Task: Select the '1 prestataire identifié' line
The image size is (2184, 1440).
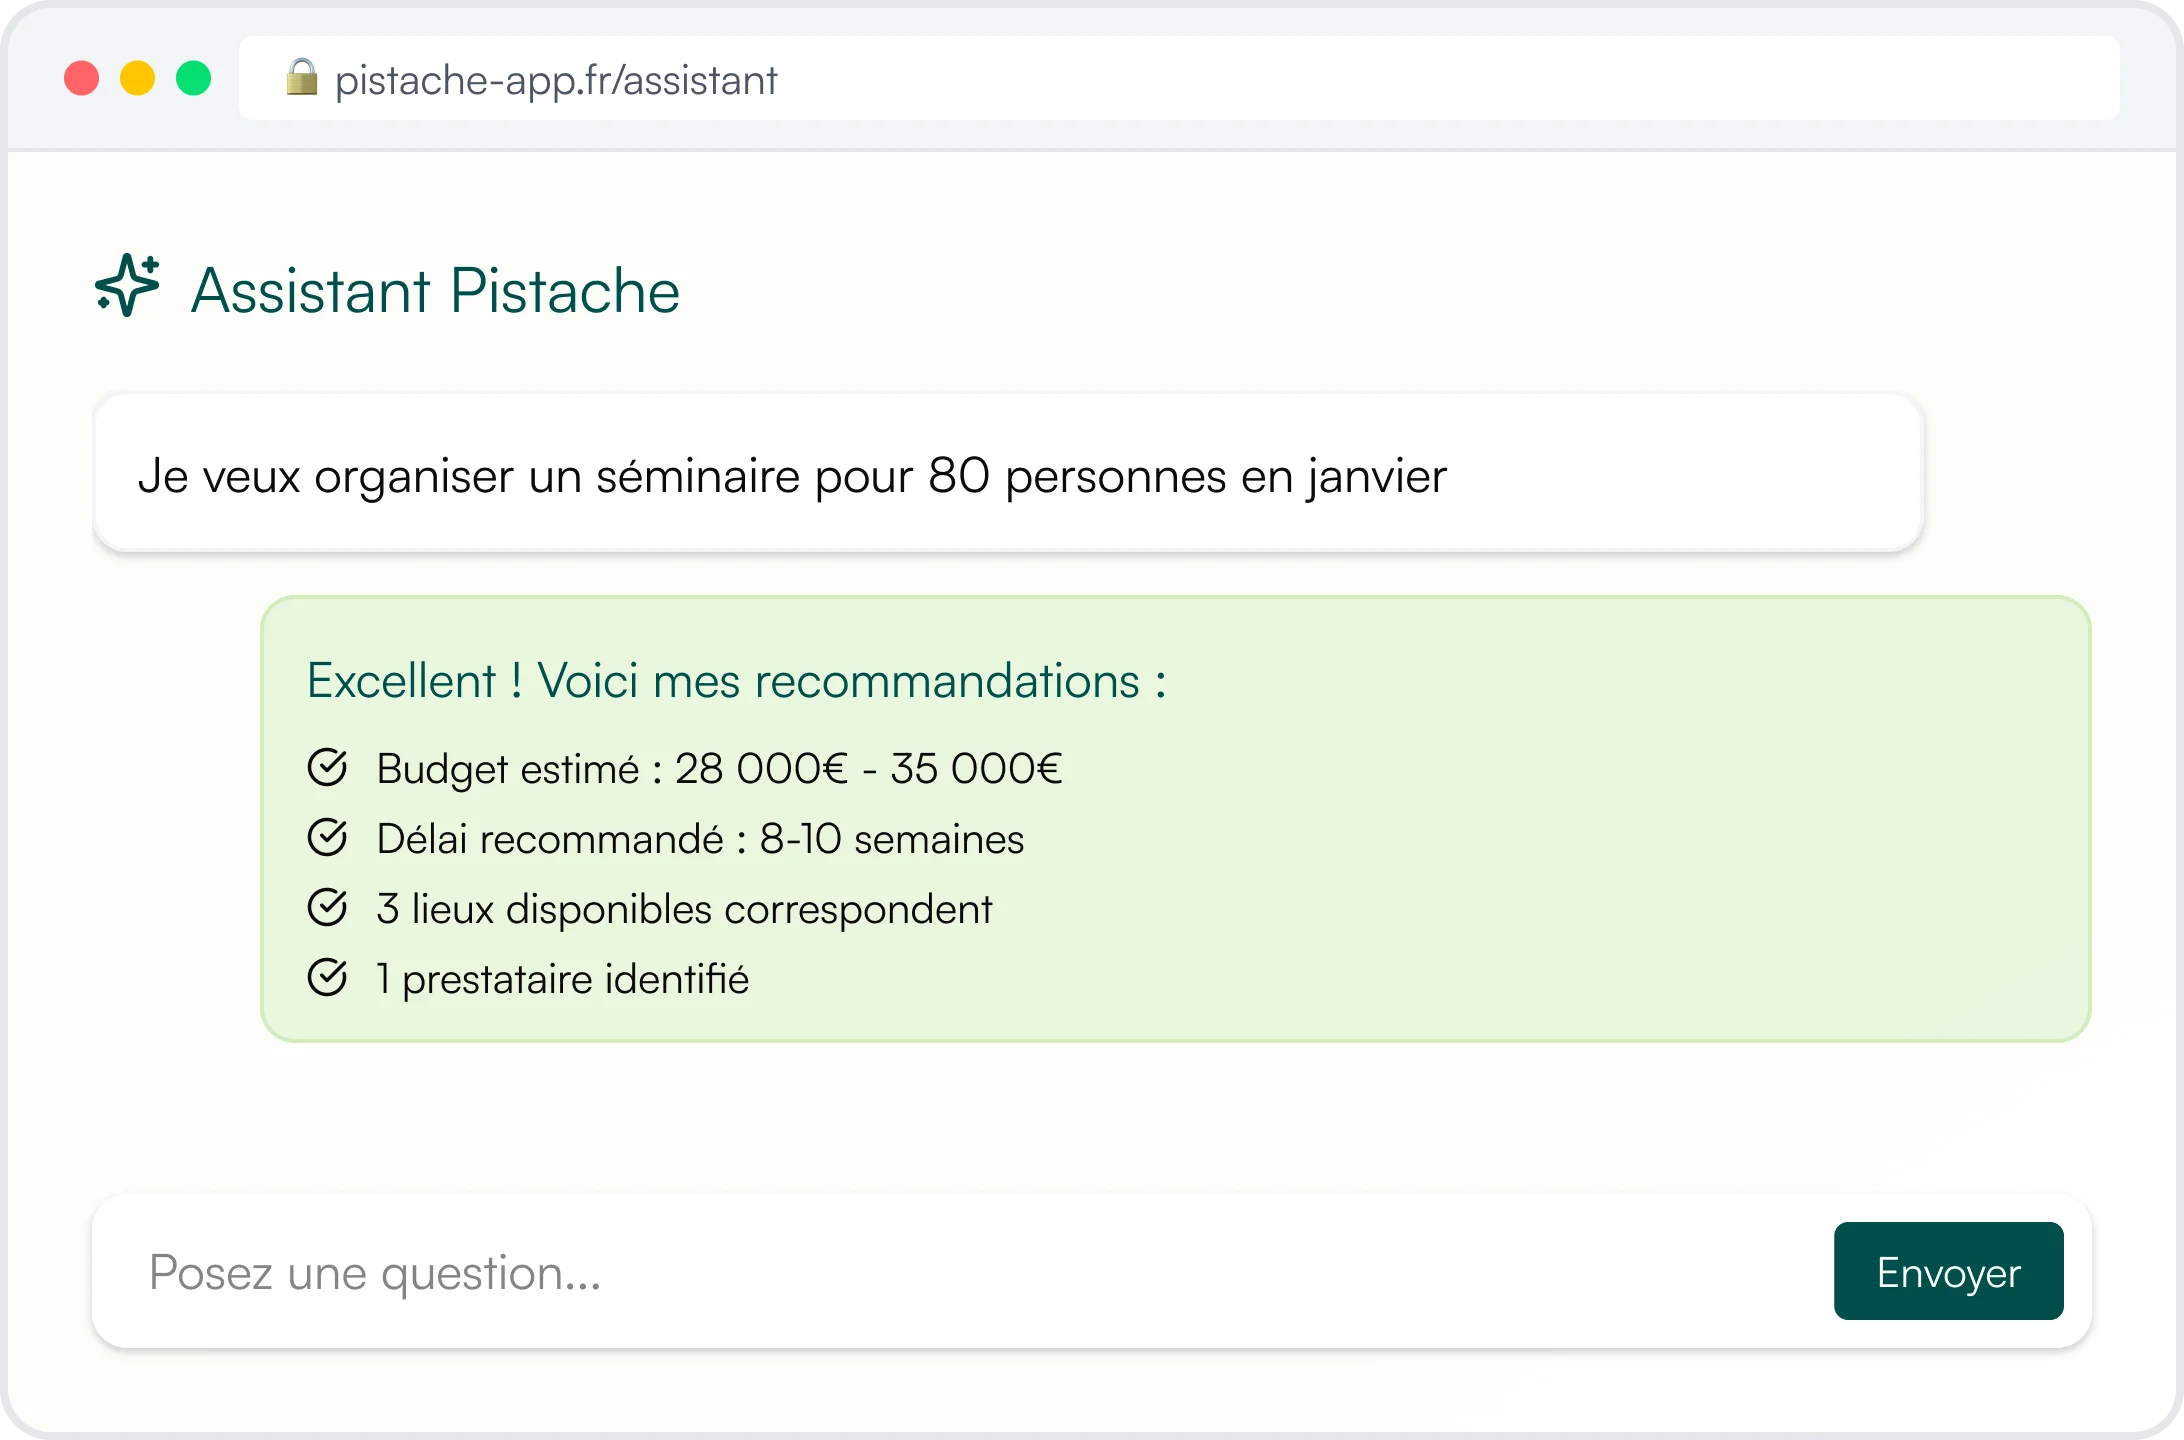Action: 561,978
